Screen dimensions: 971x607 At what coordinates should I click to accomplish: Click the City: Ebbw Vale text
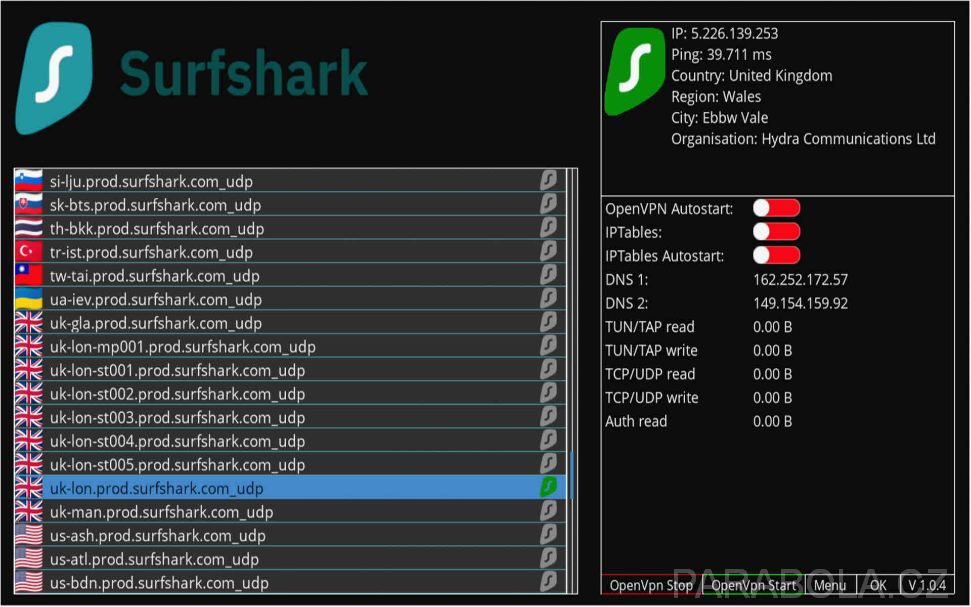click(720, 118)
